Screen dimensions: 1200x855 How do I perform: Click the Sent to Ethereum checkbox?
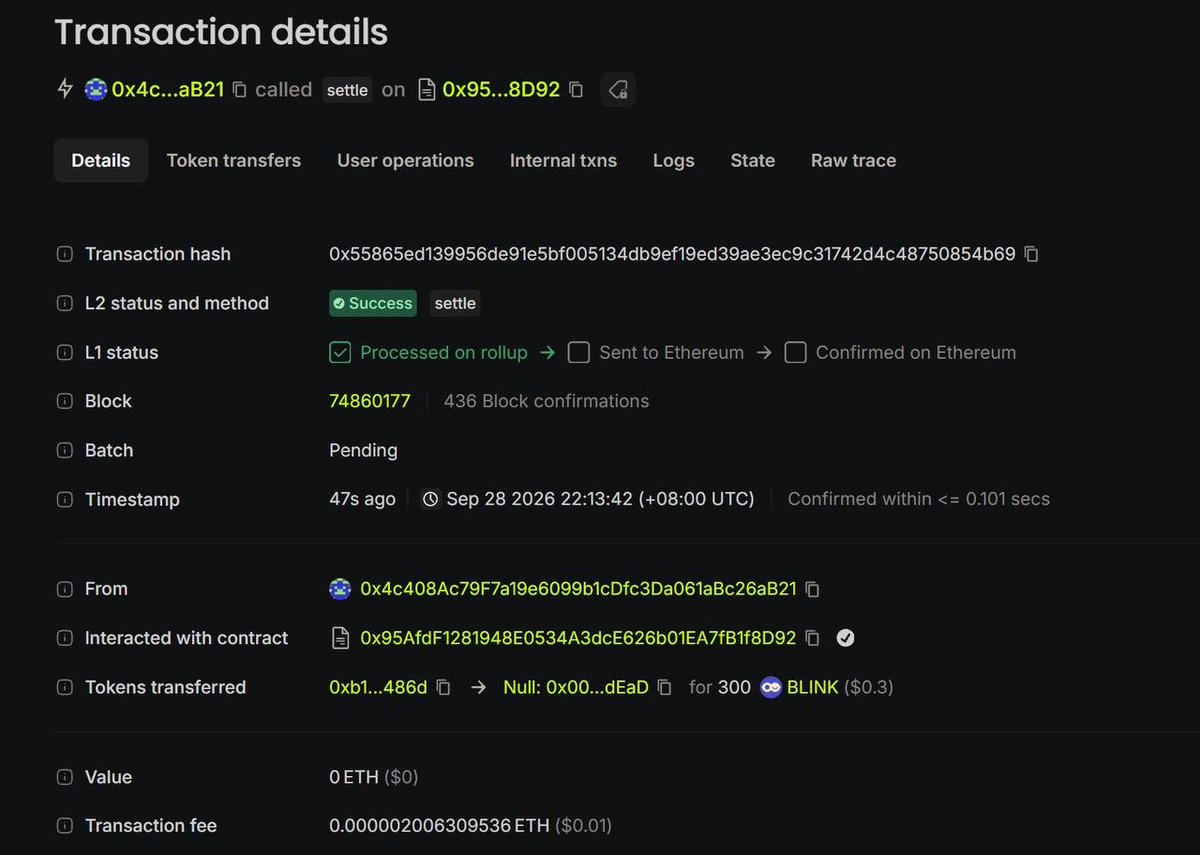[x=578, y=352]
